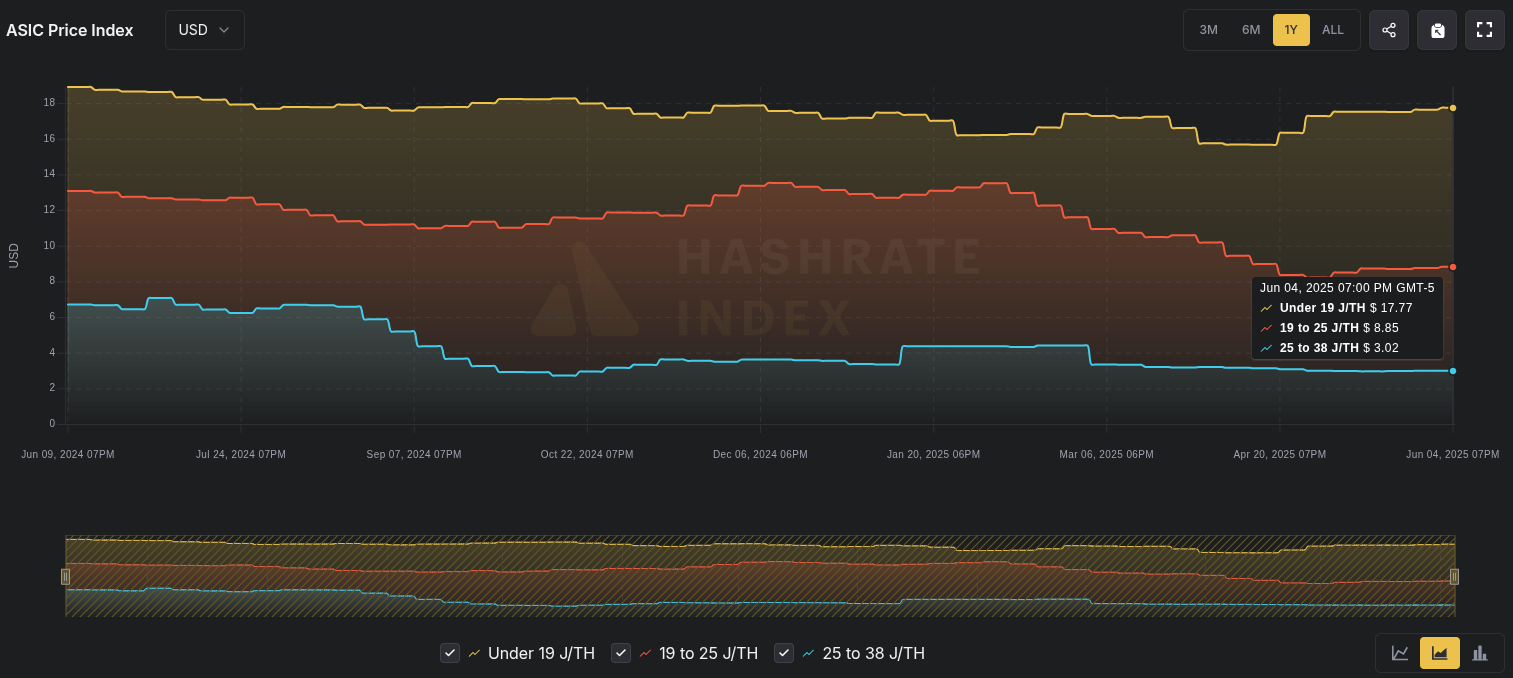Uncheck the 19 to 25 J/TH series checkbox
Image resolution: width=1513 pixels, height=678 pixels.
(621, 653)
